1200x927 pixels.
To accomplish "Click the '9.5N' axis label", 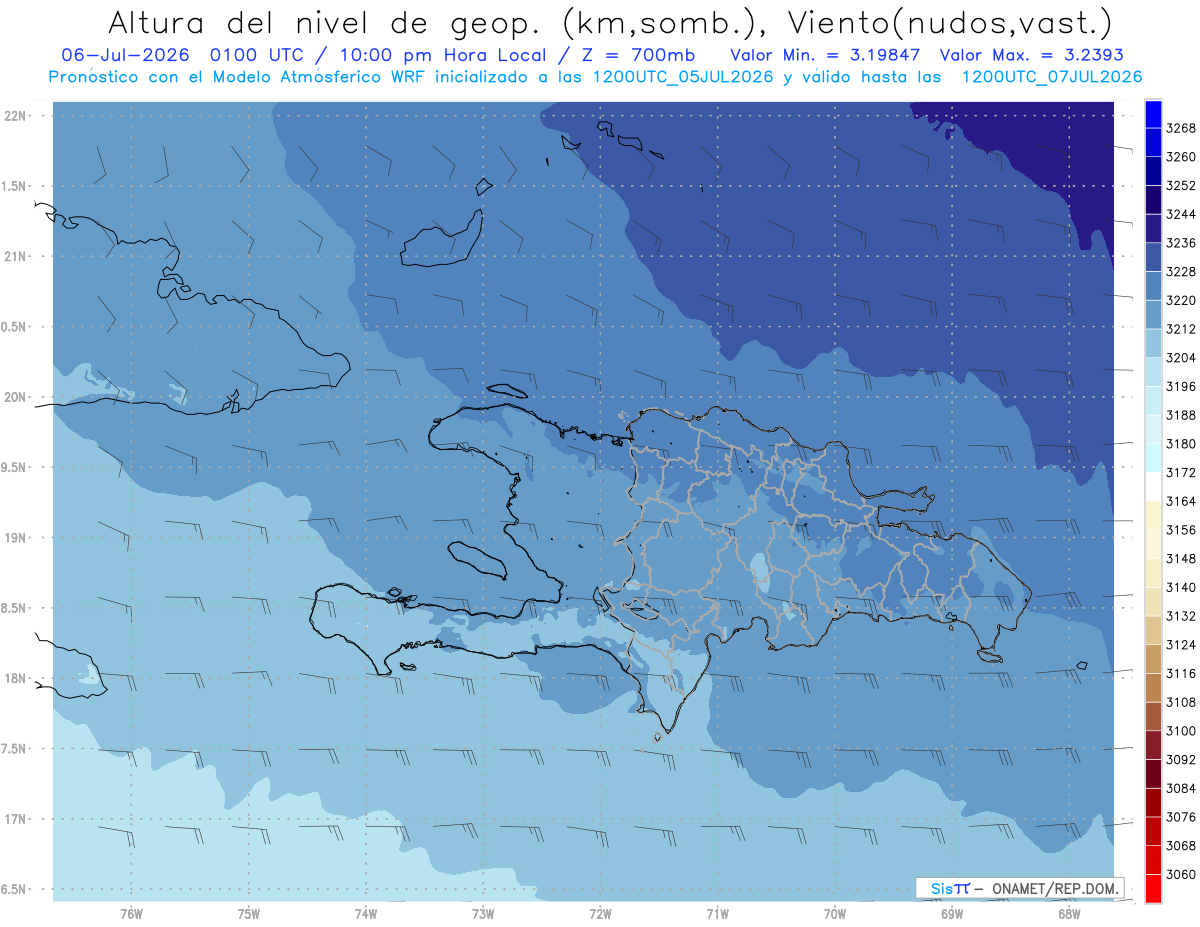I will pos(13,467).
